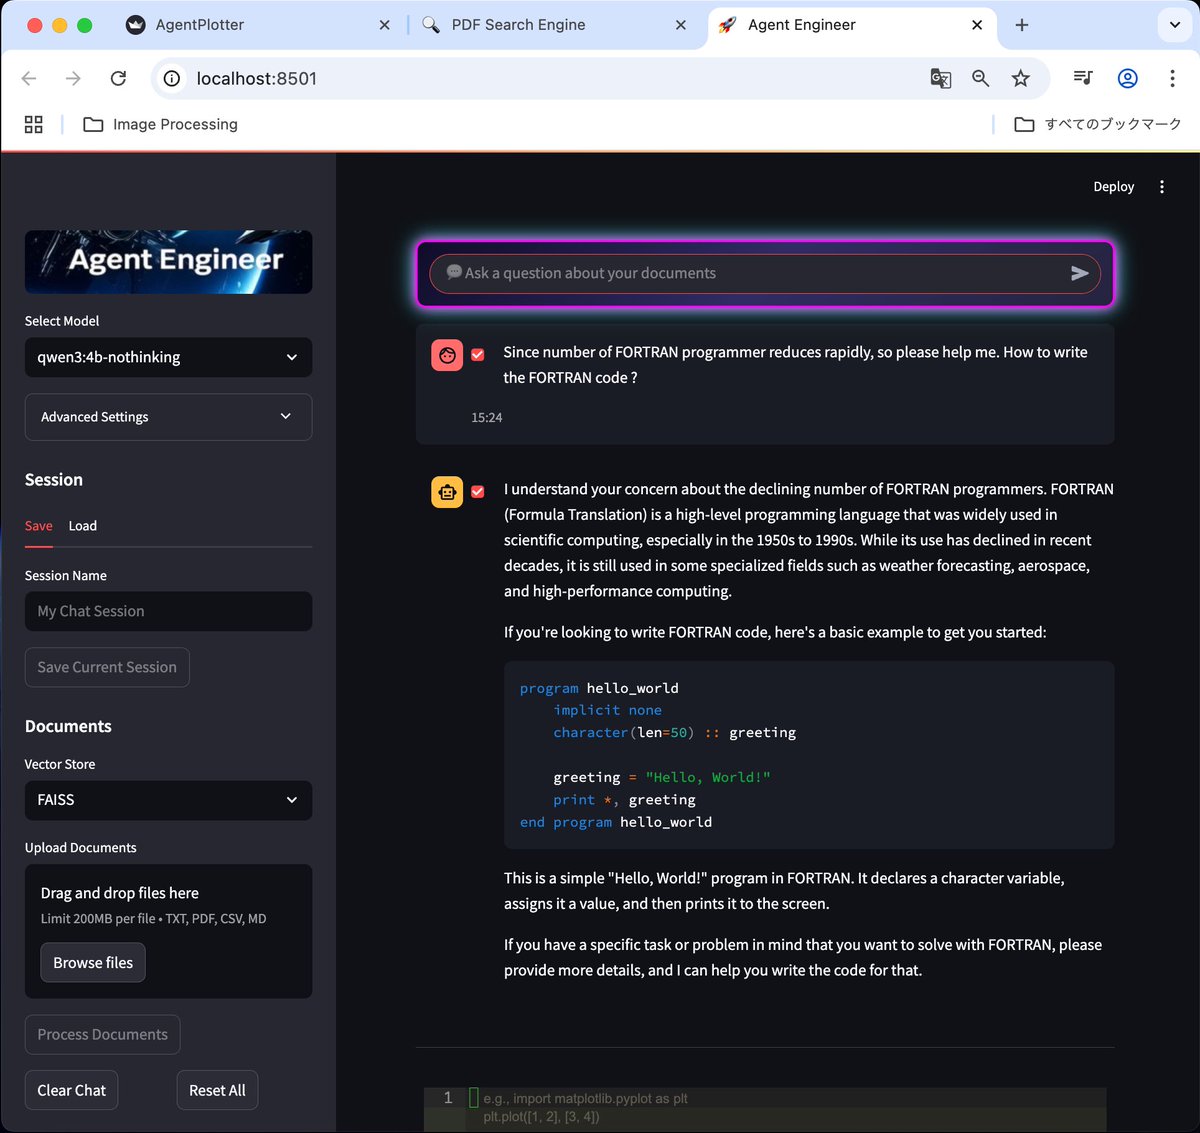Click the Session heading in sidebar
Viewport: 1200px width, 1133px height.
[54, 480]
